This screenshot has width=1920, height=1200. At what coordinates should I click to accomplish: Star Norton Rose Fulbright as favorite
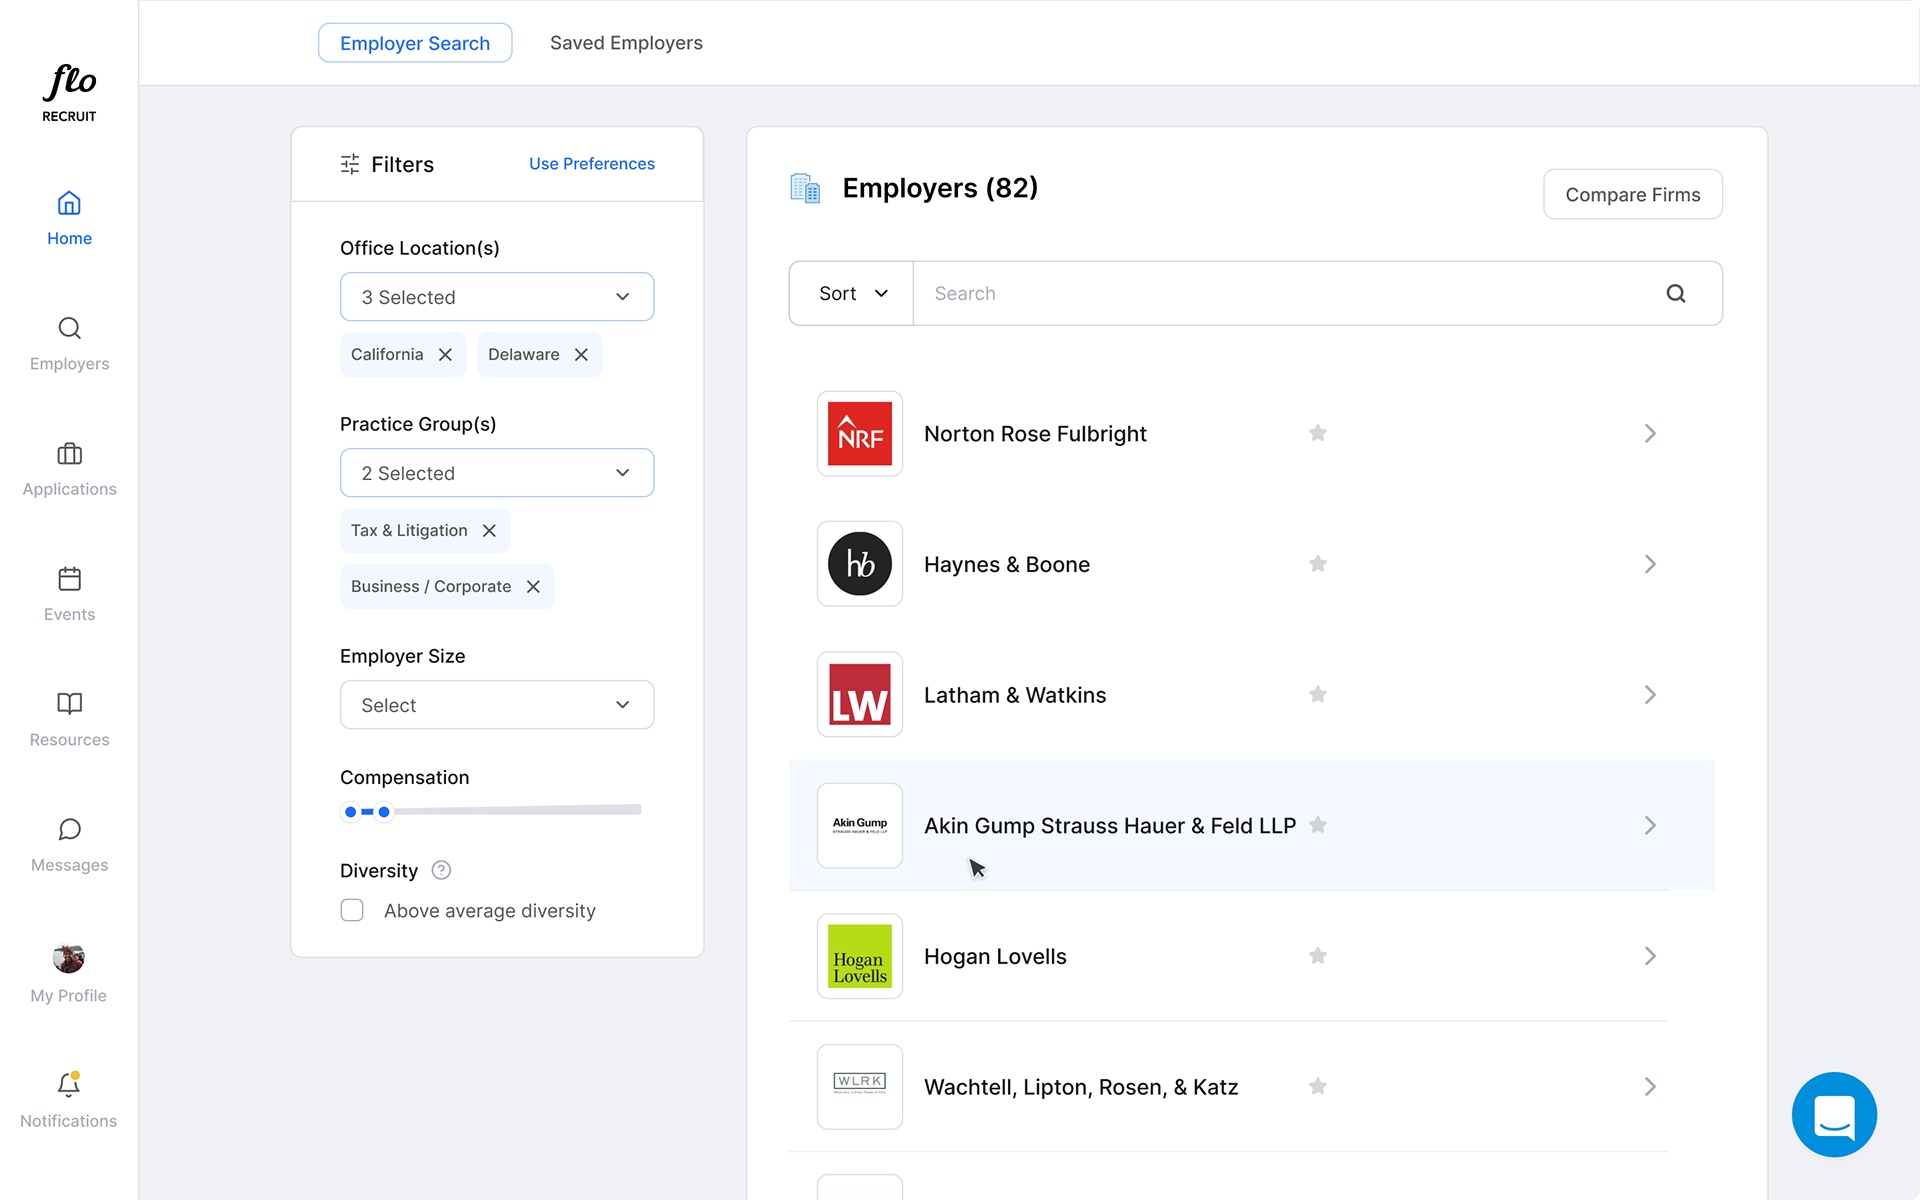[1318, 433]
